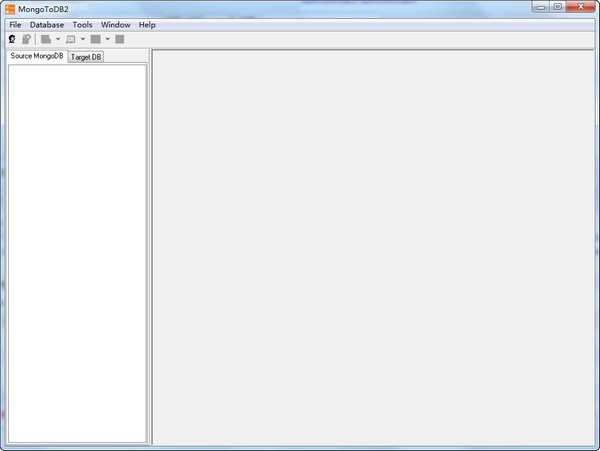600x451 pixels.
Task: Click the fifth toolbar icon before the last dropdown arrow
Action: (95, 39)
